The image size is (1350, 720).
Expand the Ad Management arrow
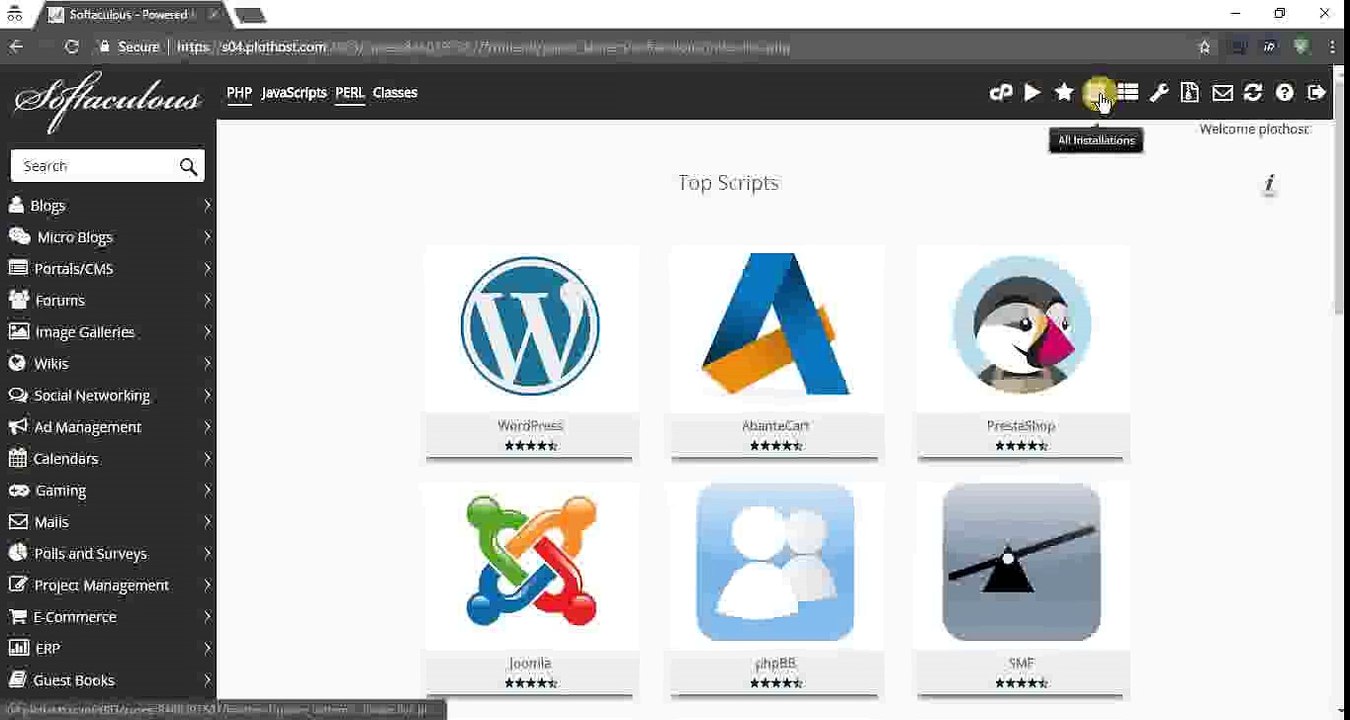pos(207,427)
